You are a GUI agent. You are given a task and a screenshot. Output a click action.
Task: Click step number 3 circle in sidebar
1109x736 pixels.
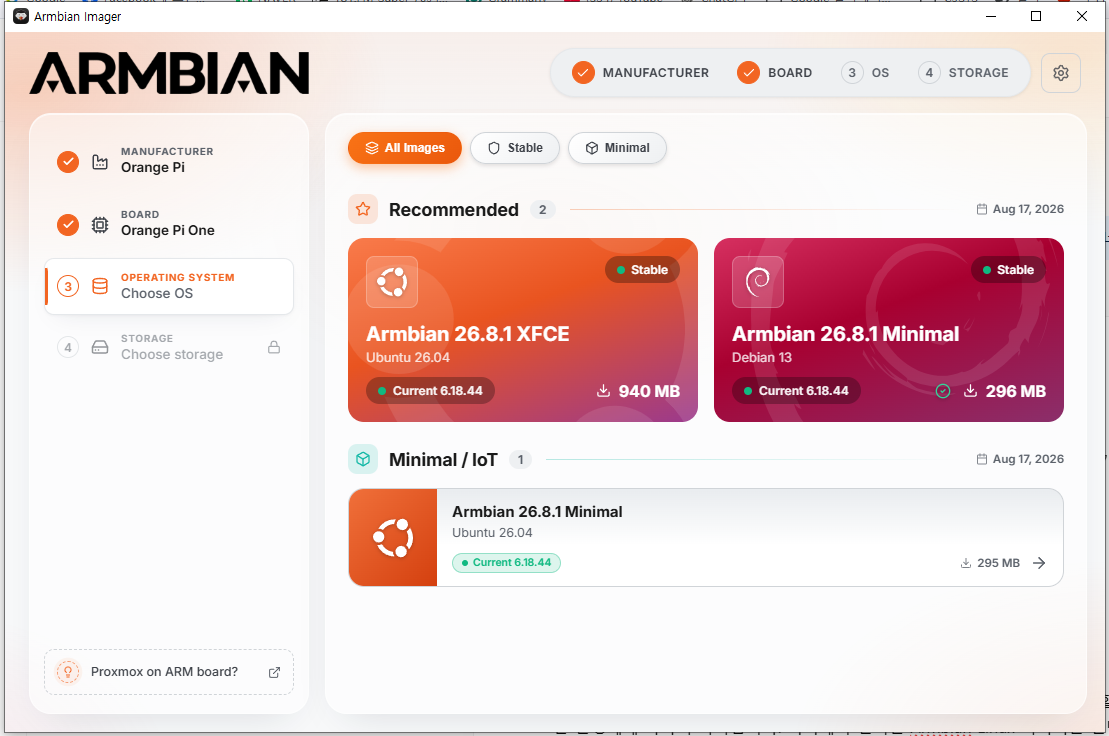(x=68, y=286)
